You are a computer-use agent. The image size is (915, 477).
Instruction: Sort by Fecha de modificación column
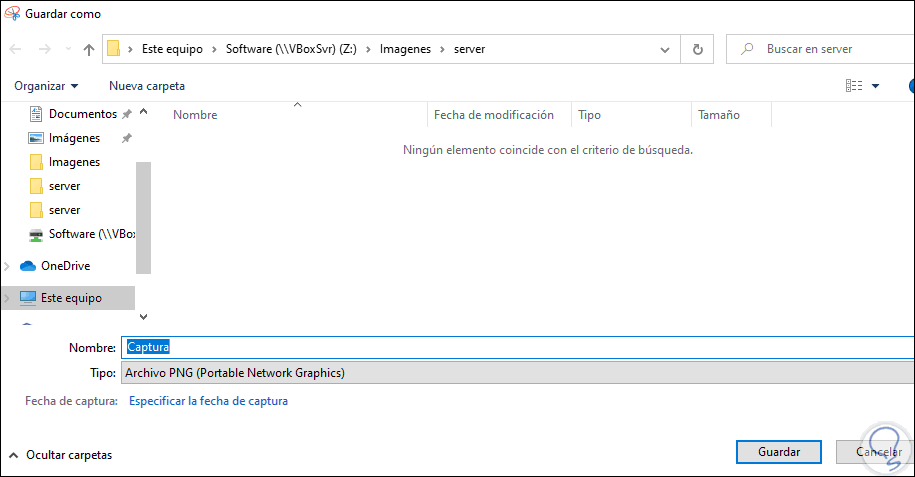coord(494,115)
